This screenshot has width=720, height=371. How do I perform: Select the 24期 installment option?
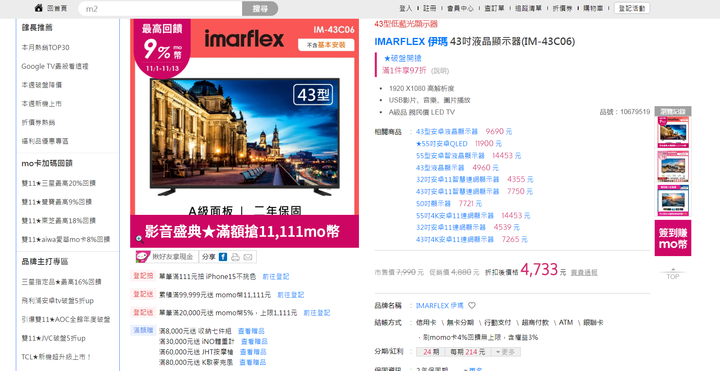(431, 352)
